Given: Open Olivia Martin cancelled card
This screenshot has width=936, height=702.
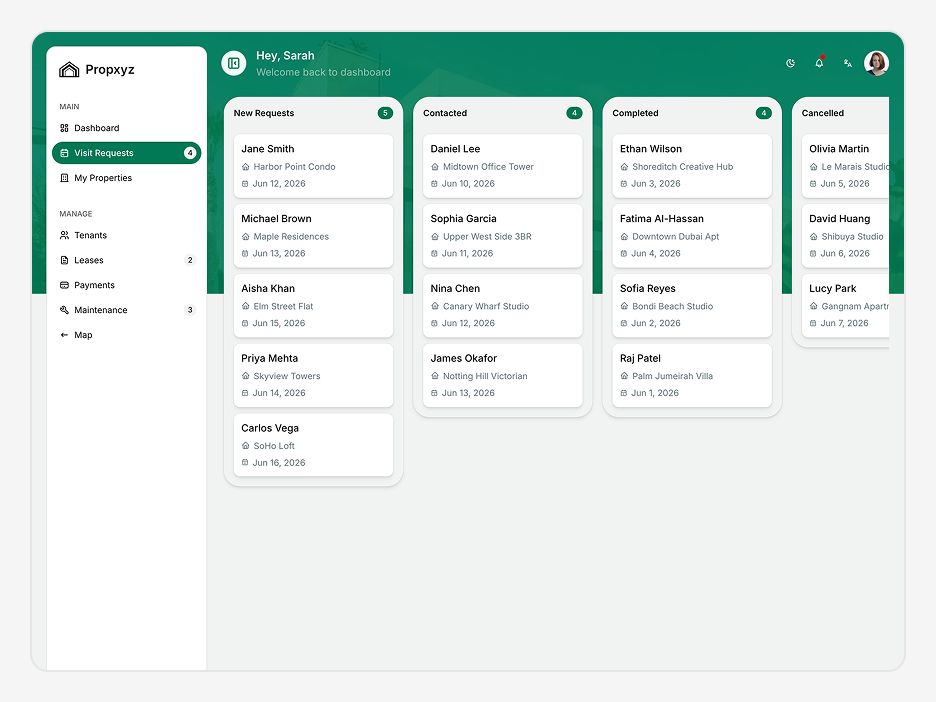Looking at the screenshot, I should 845,166.
